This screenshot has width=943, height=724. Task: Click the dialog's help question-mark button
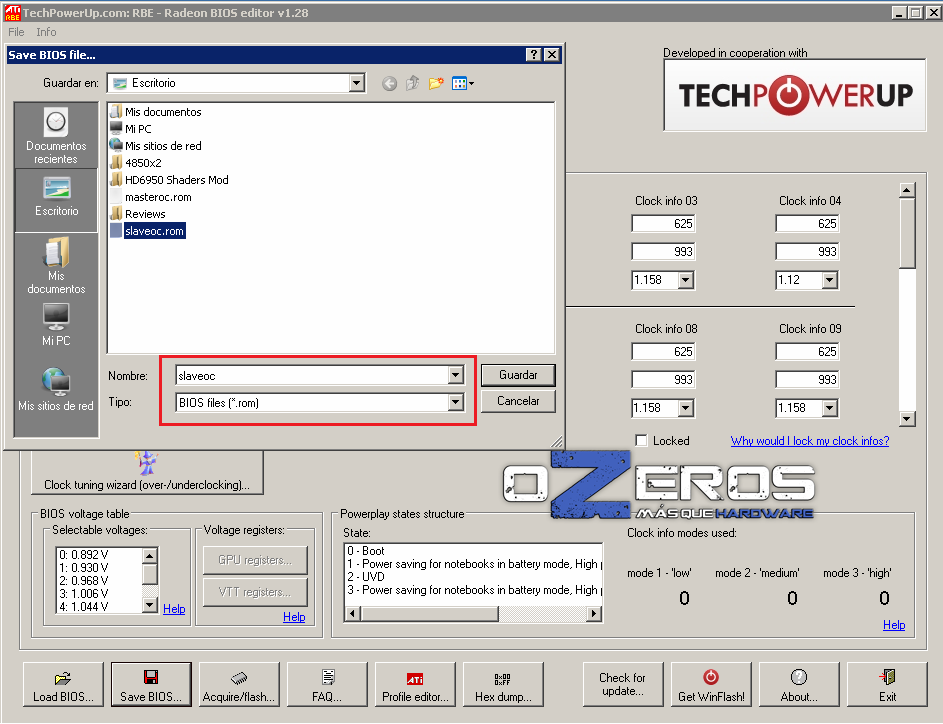[533, 55]
